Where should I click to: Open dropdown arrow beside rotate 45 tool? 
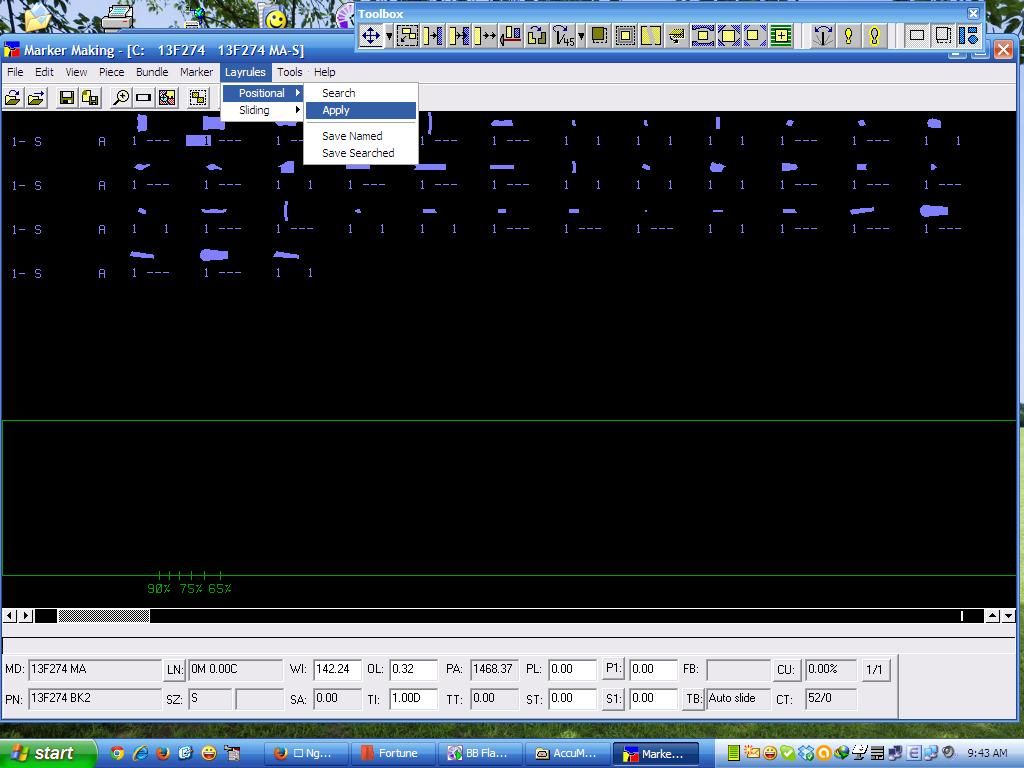click(x=581, y=35)
